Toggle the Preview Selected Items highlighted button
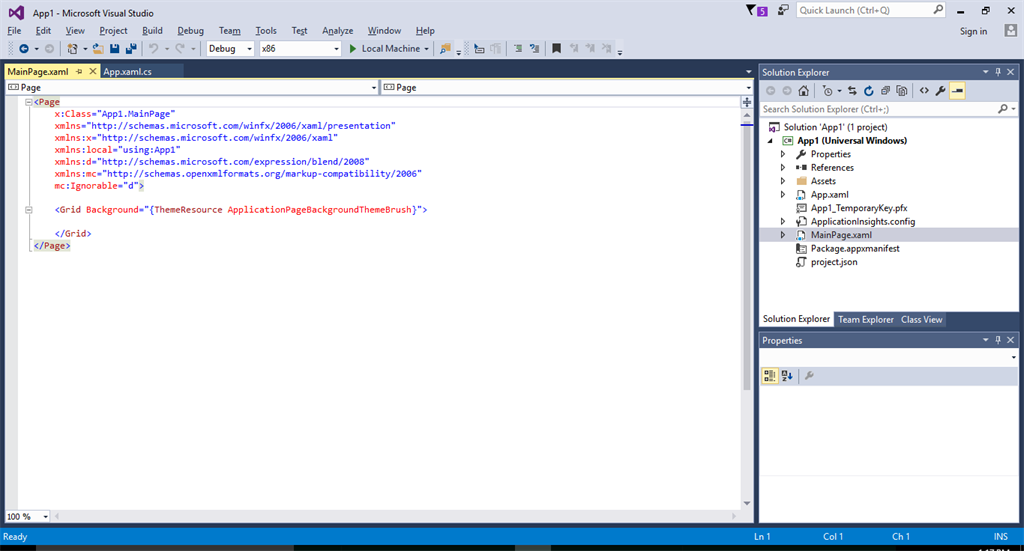1024x551 pixels. click(957, 91)
